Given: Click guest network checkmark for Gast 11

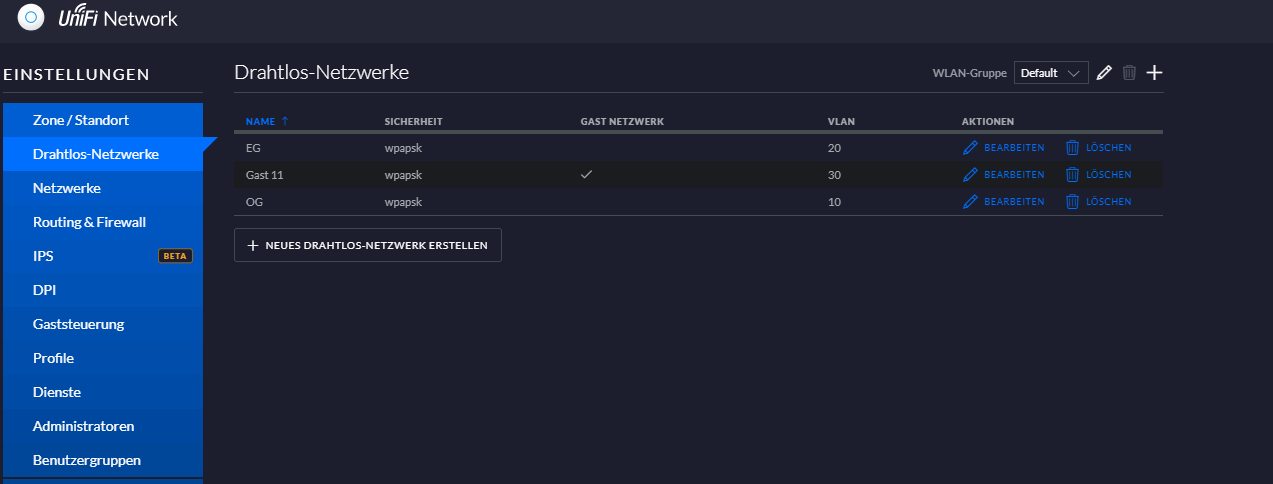Looking at the screenshot, I should [x=587, y=174].
